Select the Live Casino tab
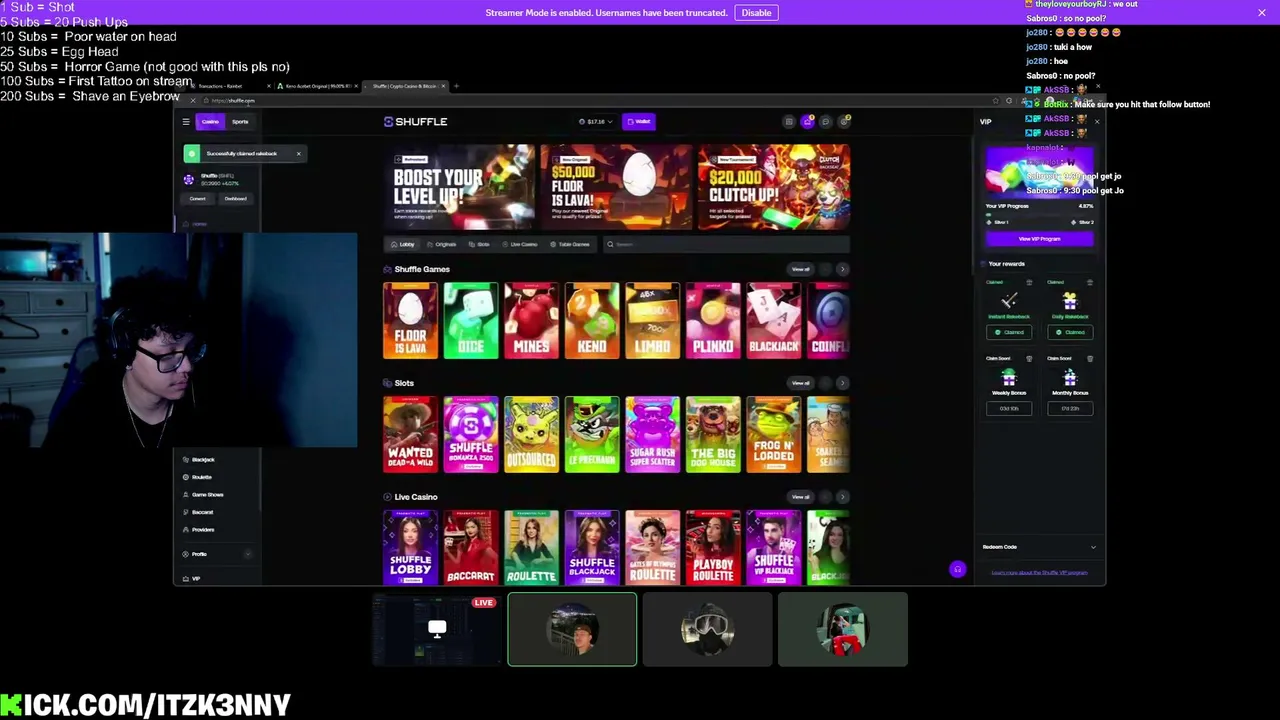1280x720 pixels. [521, 245]
